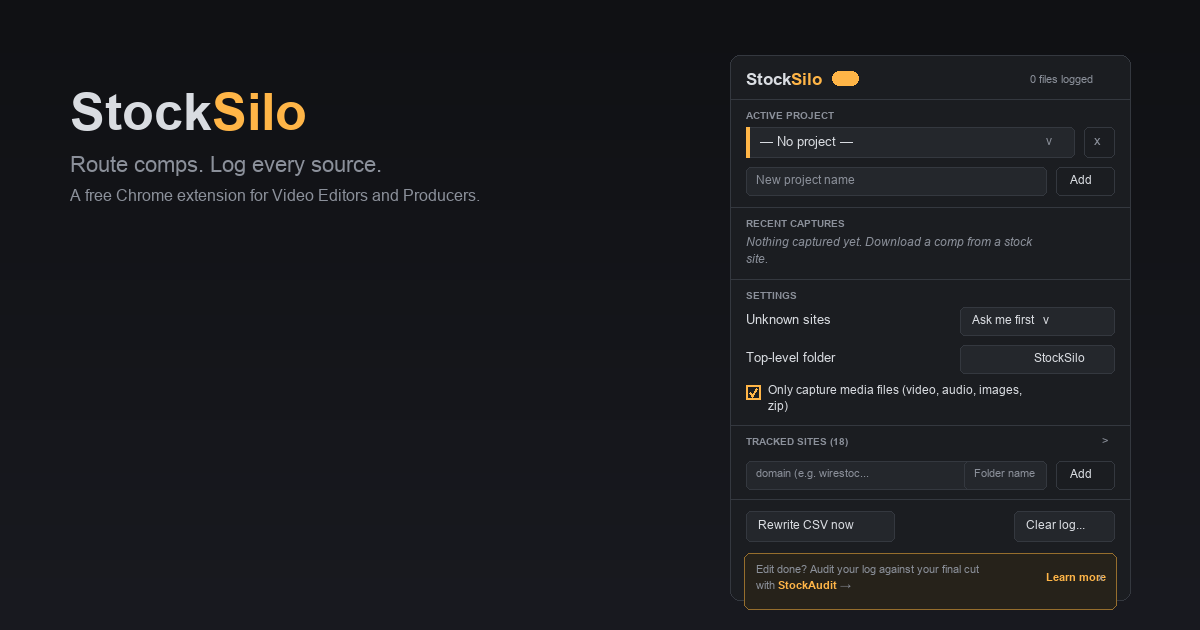Click the ACTIVE PROJECT section label

click(x=790, y=116)
